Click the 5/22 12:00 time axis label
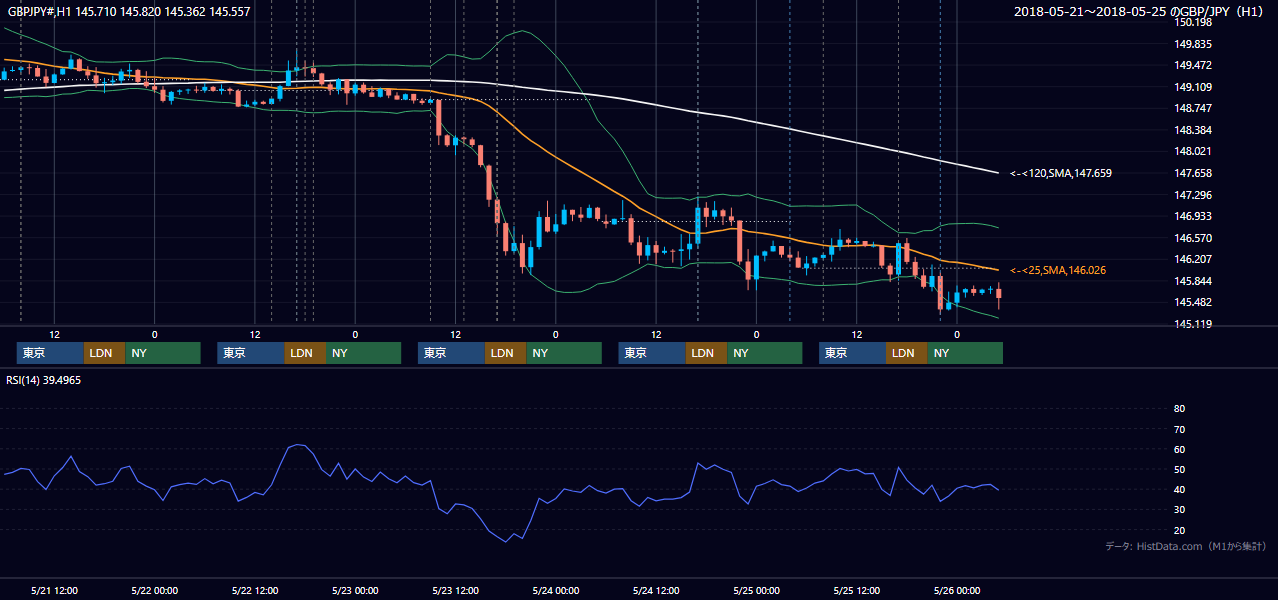 [255, 591]
